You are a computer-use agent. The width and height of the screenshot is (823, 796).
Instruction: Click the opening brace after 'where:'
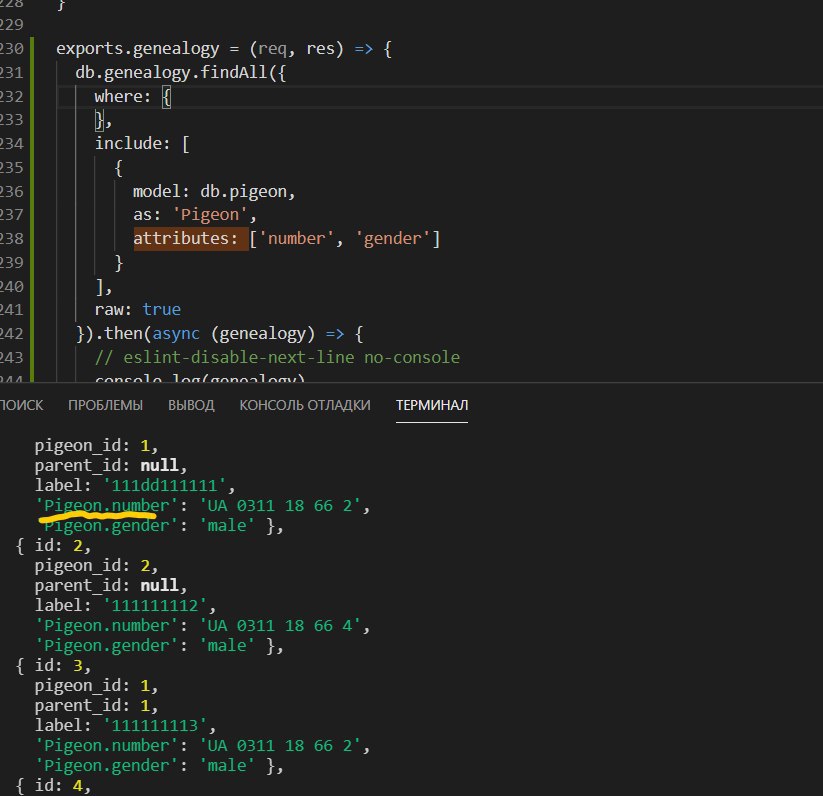166,97
